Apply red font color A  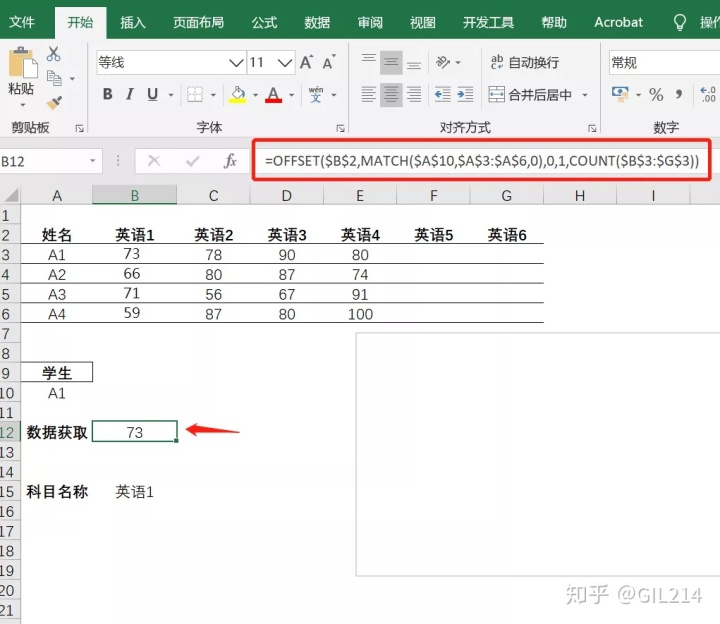pyautogui.click(x=273, y=95)
